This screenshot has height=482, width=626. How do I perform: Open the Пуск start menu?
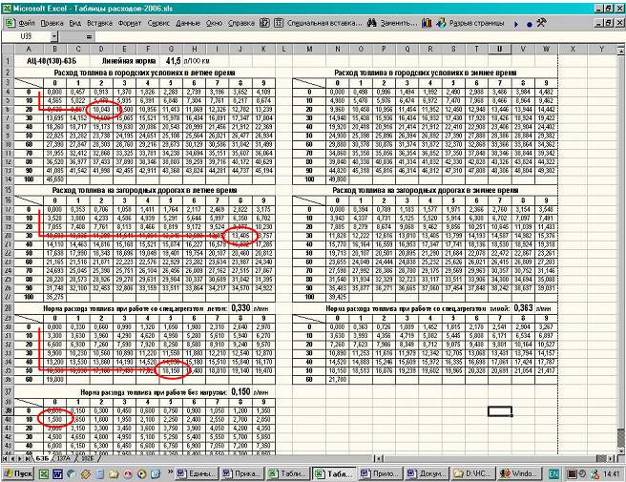click(x=18, y=473)
